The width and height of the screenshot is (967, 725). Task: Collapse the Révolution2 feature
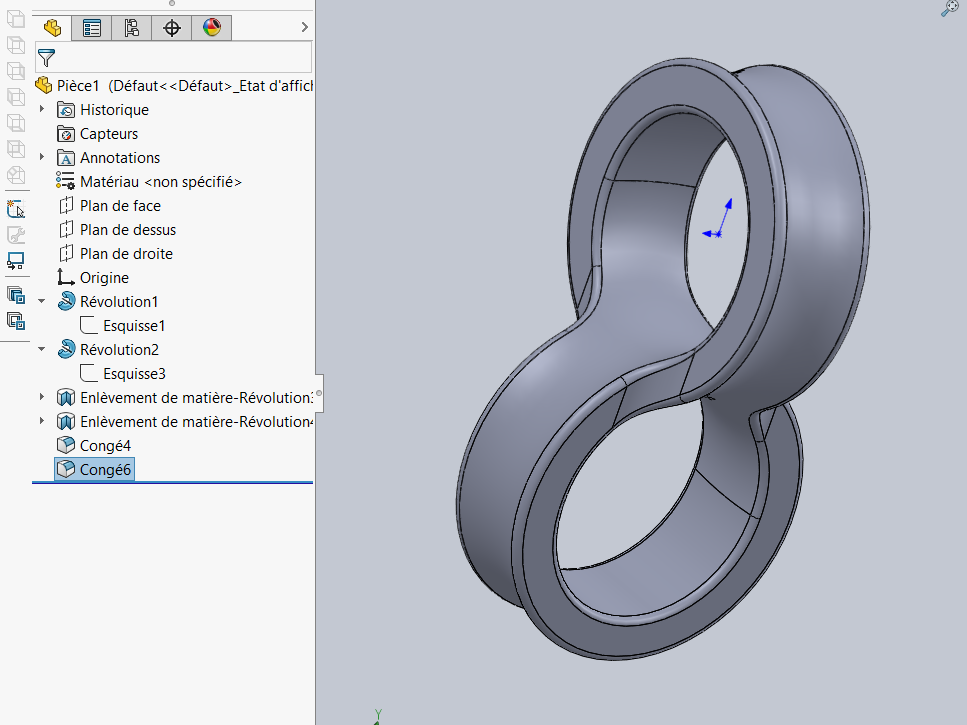pyautogui.click(x=42, y=349)
